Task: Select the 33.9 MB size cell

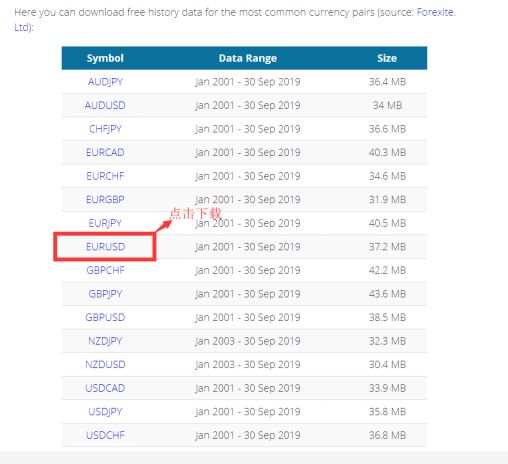Action: [387, 388]
